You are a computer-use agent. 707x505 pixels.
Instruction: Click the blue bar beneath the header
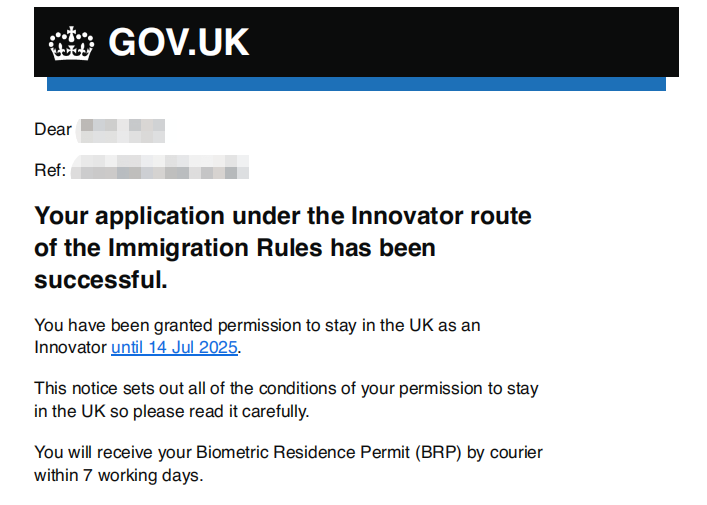356,84
